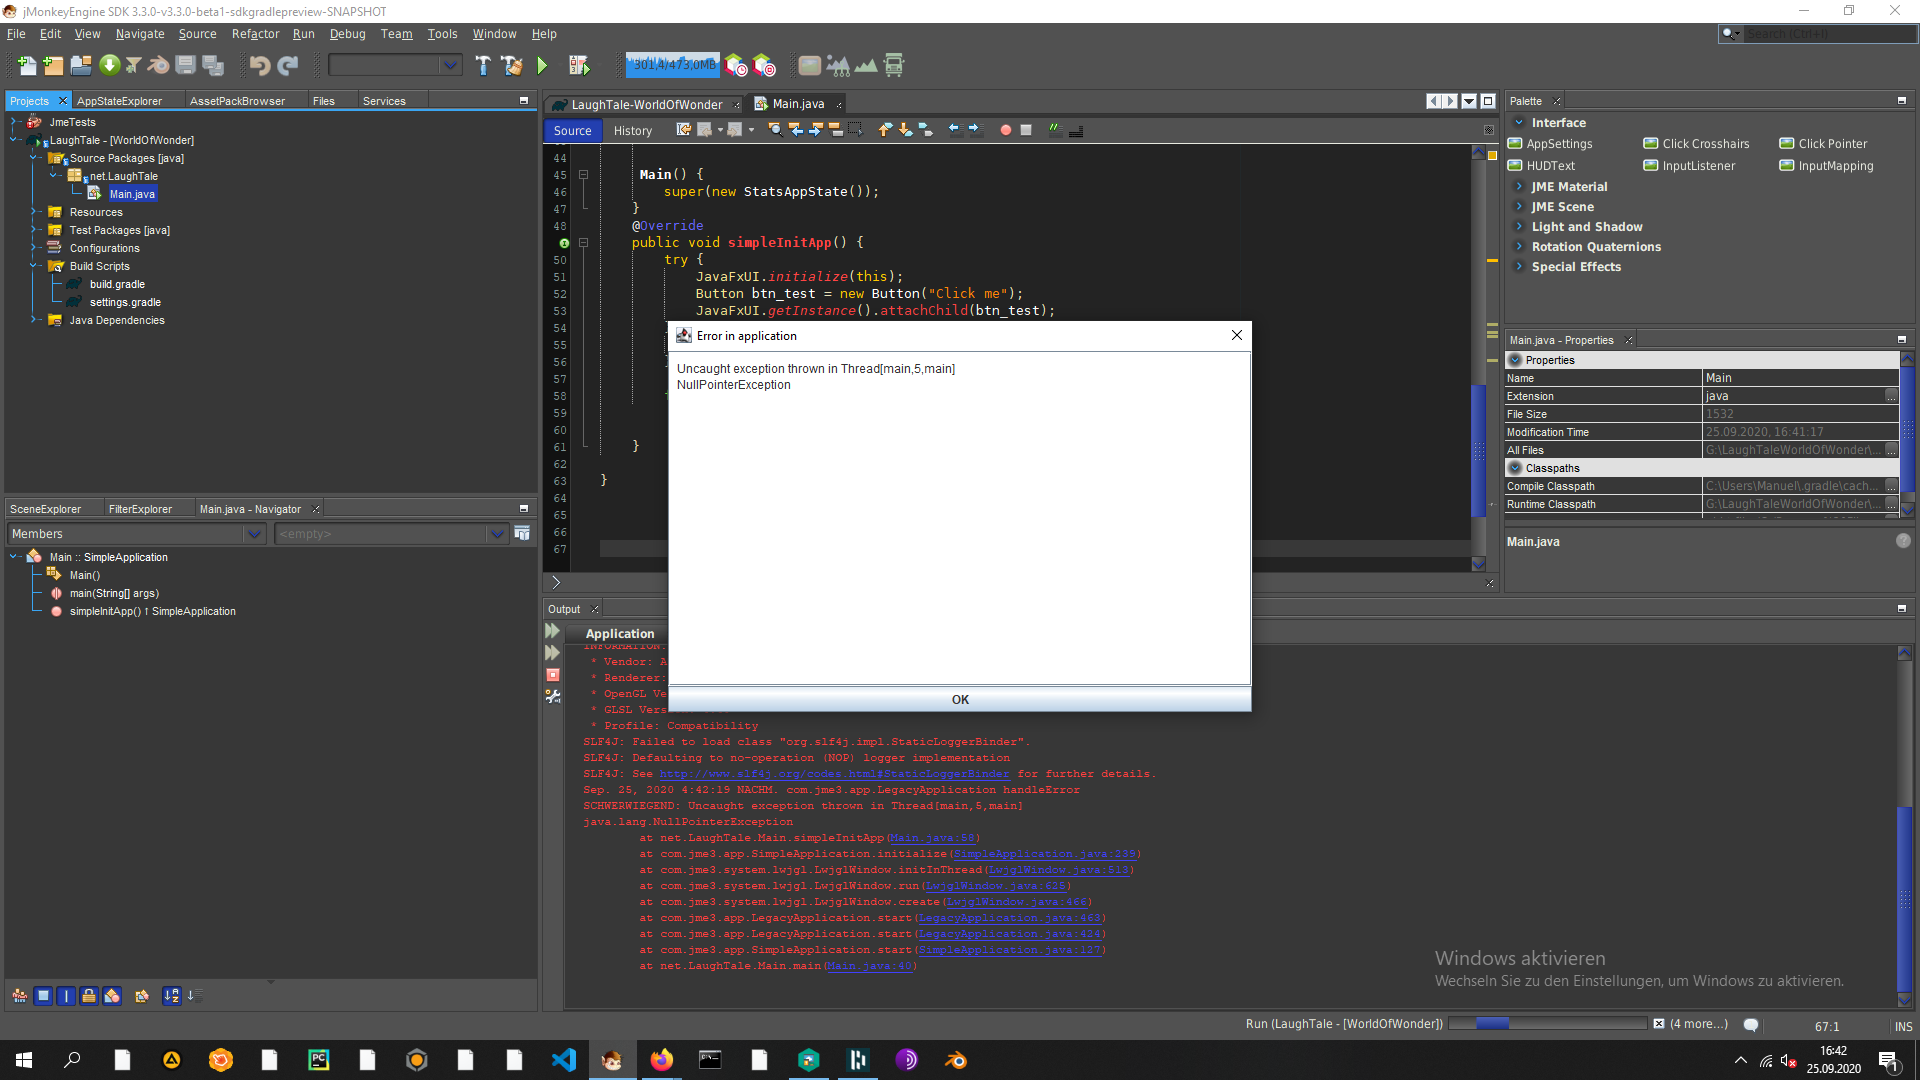The height and width of the screenshot is (1080, 1920).
Task: Click wrench settings icon in Output panel
Action: pos(552,696)
